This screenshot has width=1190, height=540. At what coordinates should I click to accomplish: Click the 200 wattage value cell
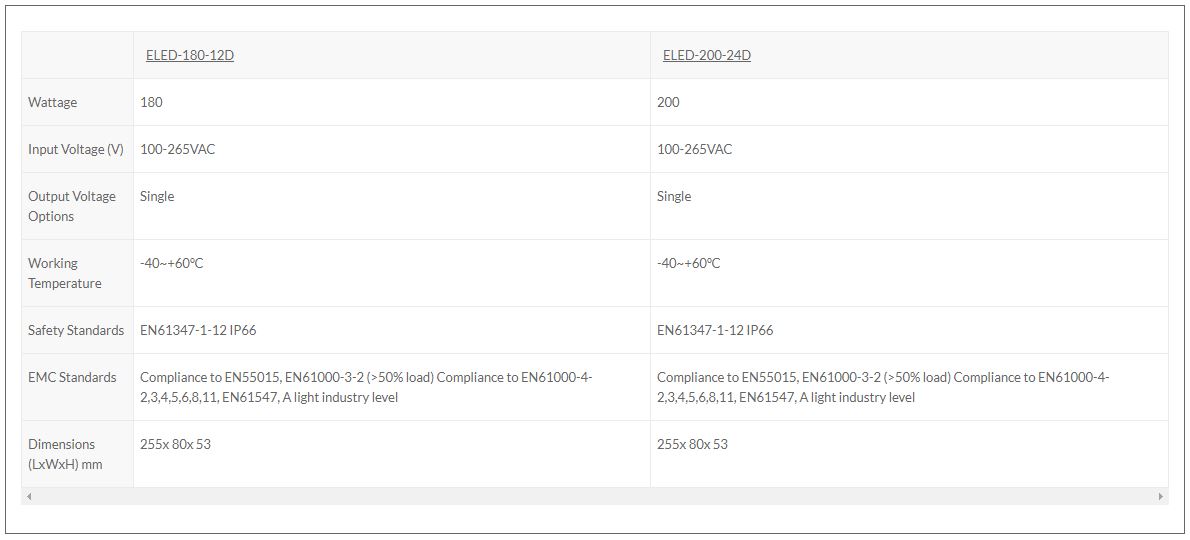668,102
